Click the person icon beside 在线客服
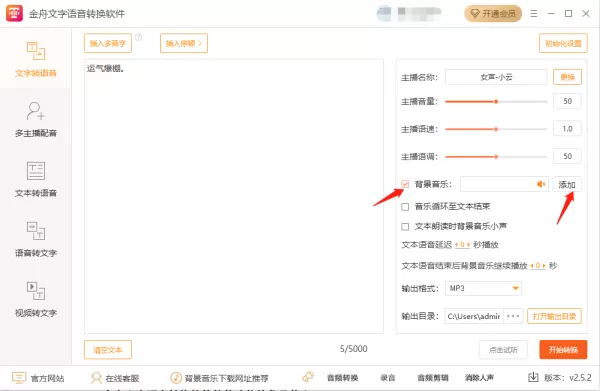600x391 pixels. click(96, 378)
